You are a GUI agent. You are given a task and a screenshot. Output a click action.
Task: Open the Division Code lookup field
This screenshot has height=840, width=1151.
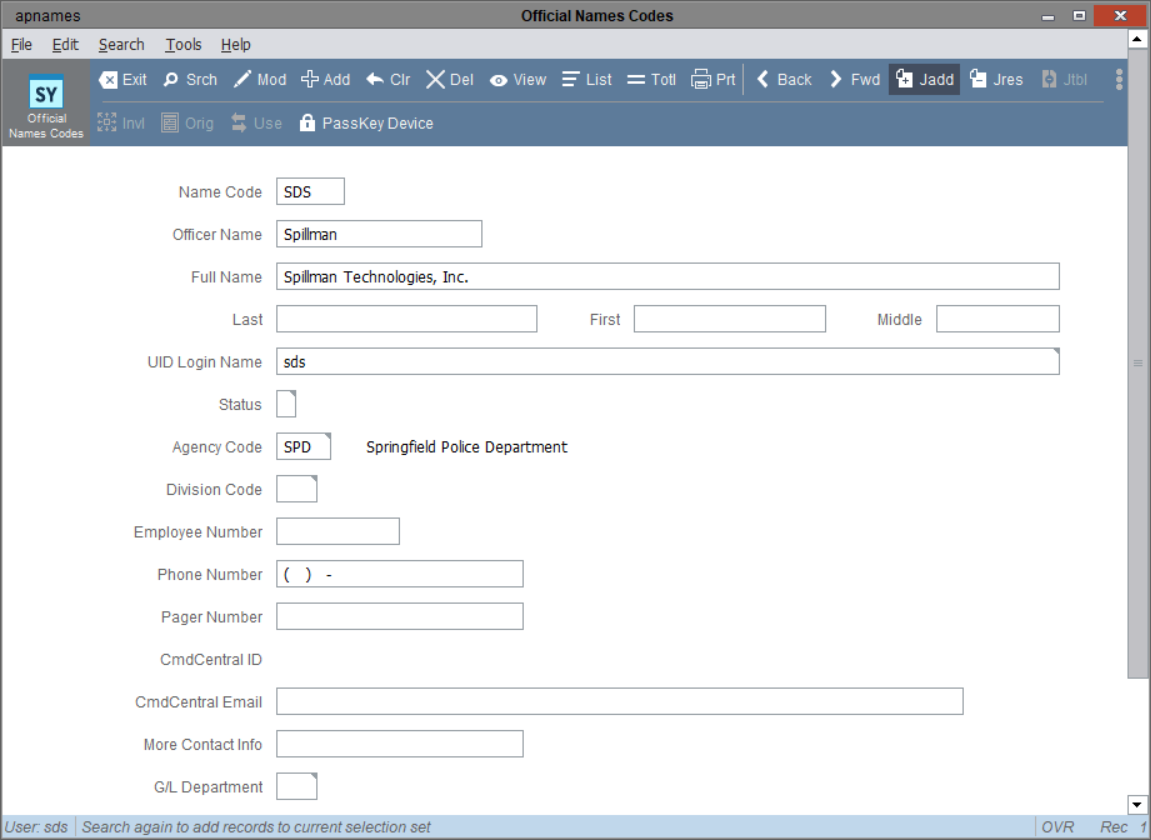click(297, 489)
